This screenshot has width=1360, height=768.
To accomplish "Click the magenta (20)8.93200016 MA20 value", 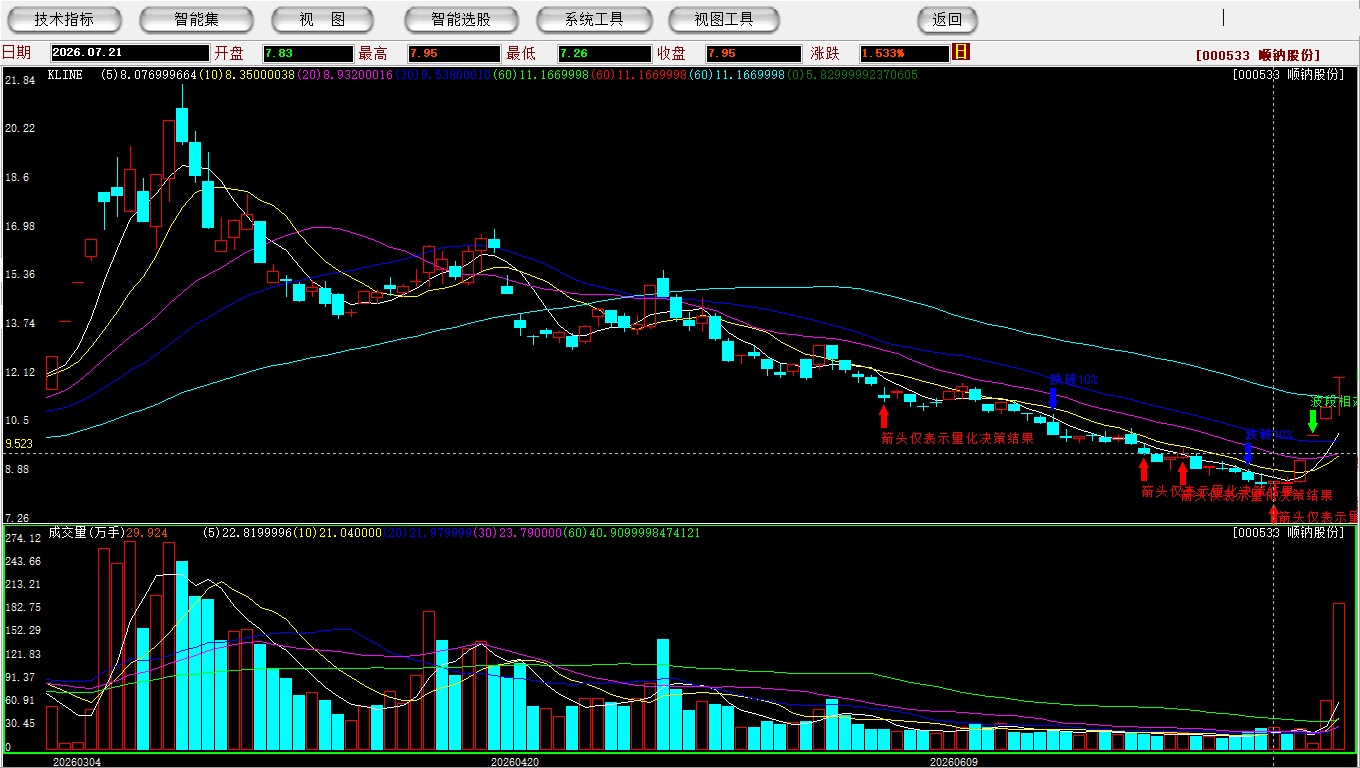I will (x=346, y=75).
